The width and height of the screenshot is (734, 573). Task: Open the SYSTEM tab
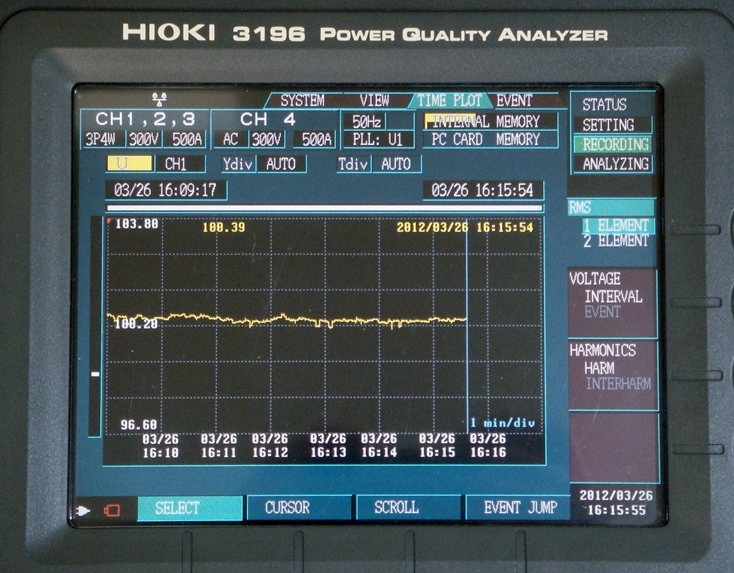coord(302,100)
